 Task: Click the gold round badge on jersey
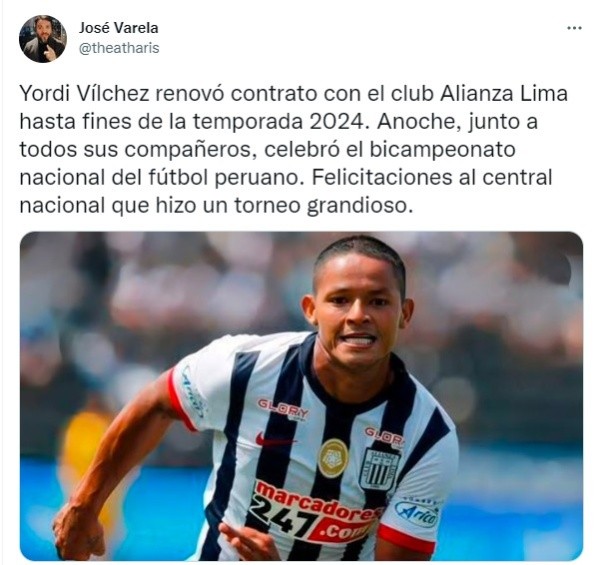[x=333, y=458]
